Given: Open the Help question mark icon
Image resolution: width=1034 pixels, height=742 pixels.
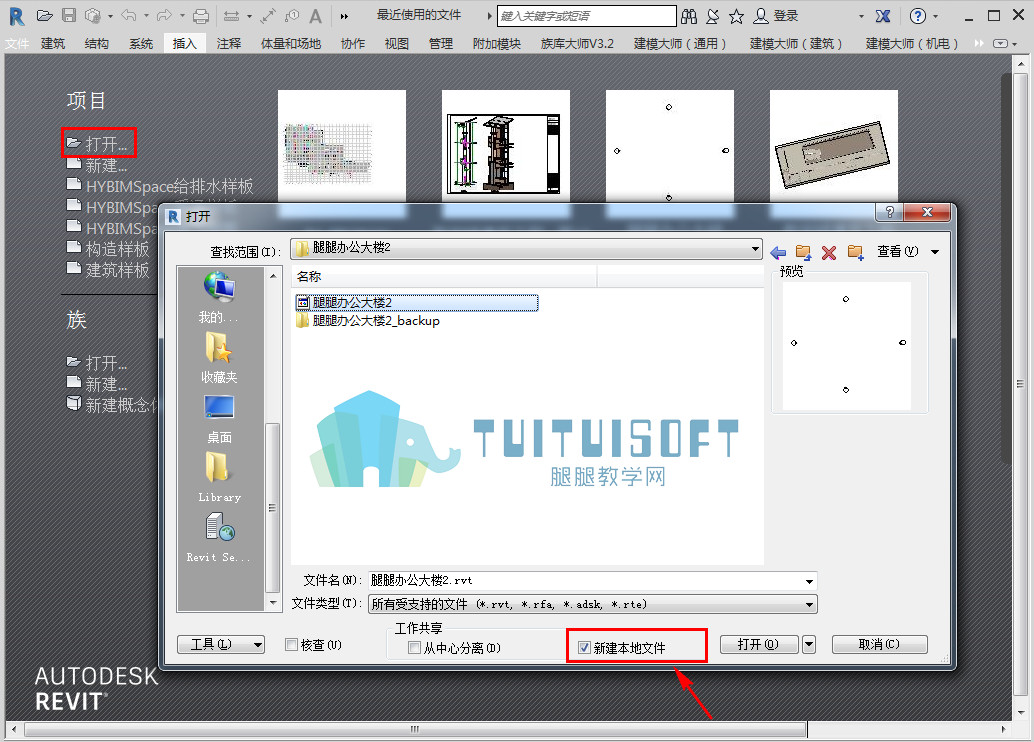Looking at the screenshot, I should click(x=917, y=16).
